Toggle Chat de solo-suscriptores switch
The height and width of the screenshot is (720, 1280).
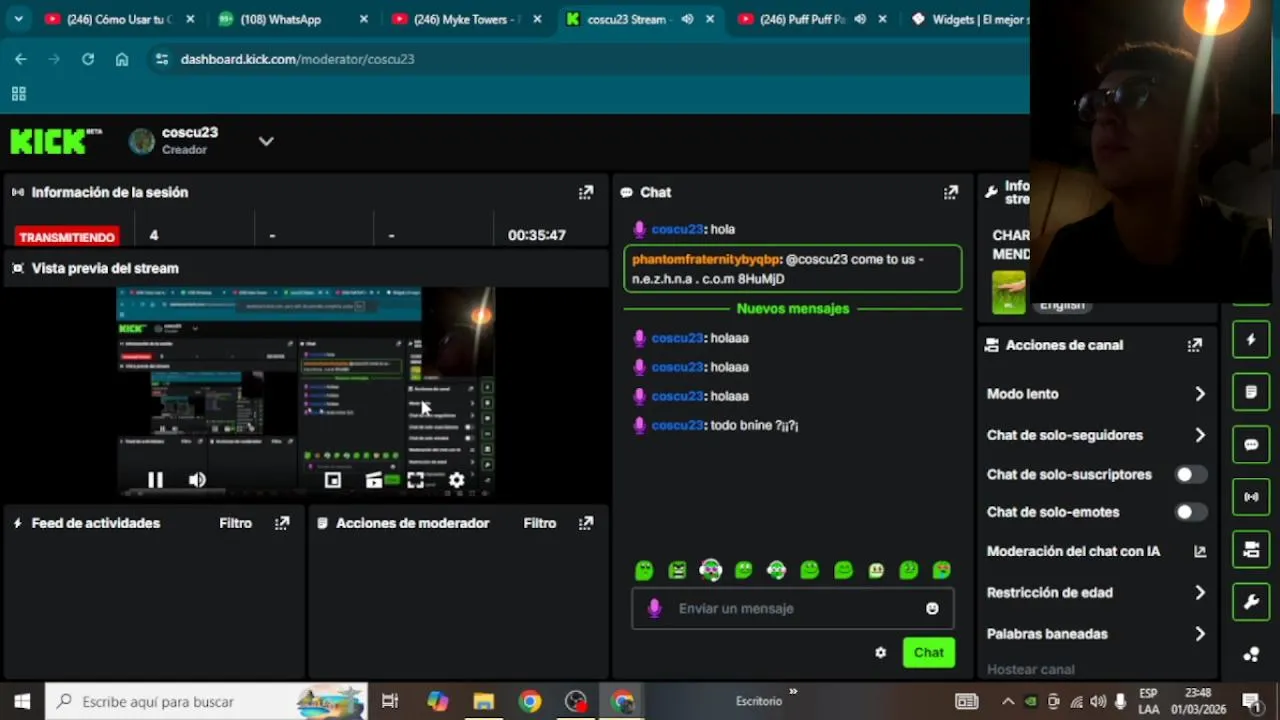[x=1190, y=475]
